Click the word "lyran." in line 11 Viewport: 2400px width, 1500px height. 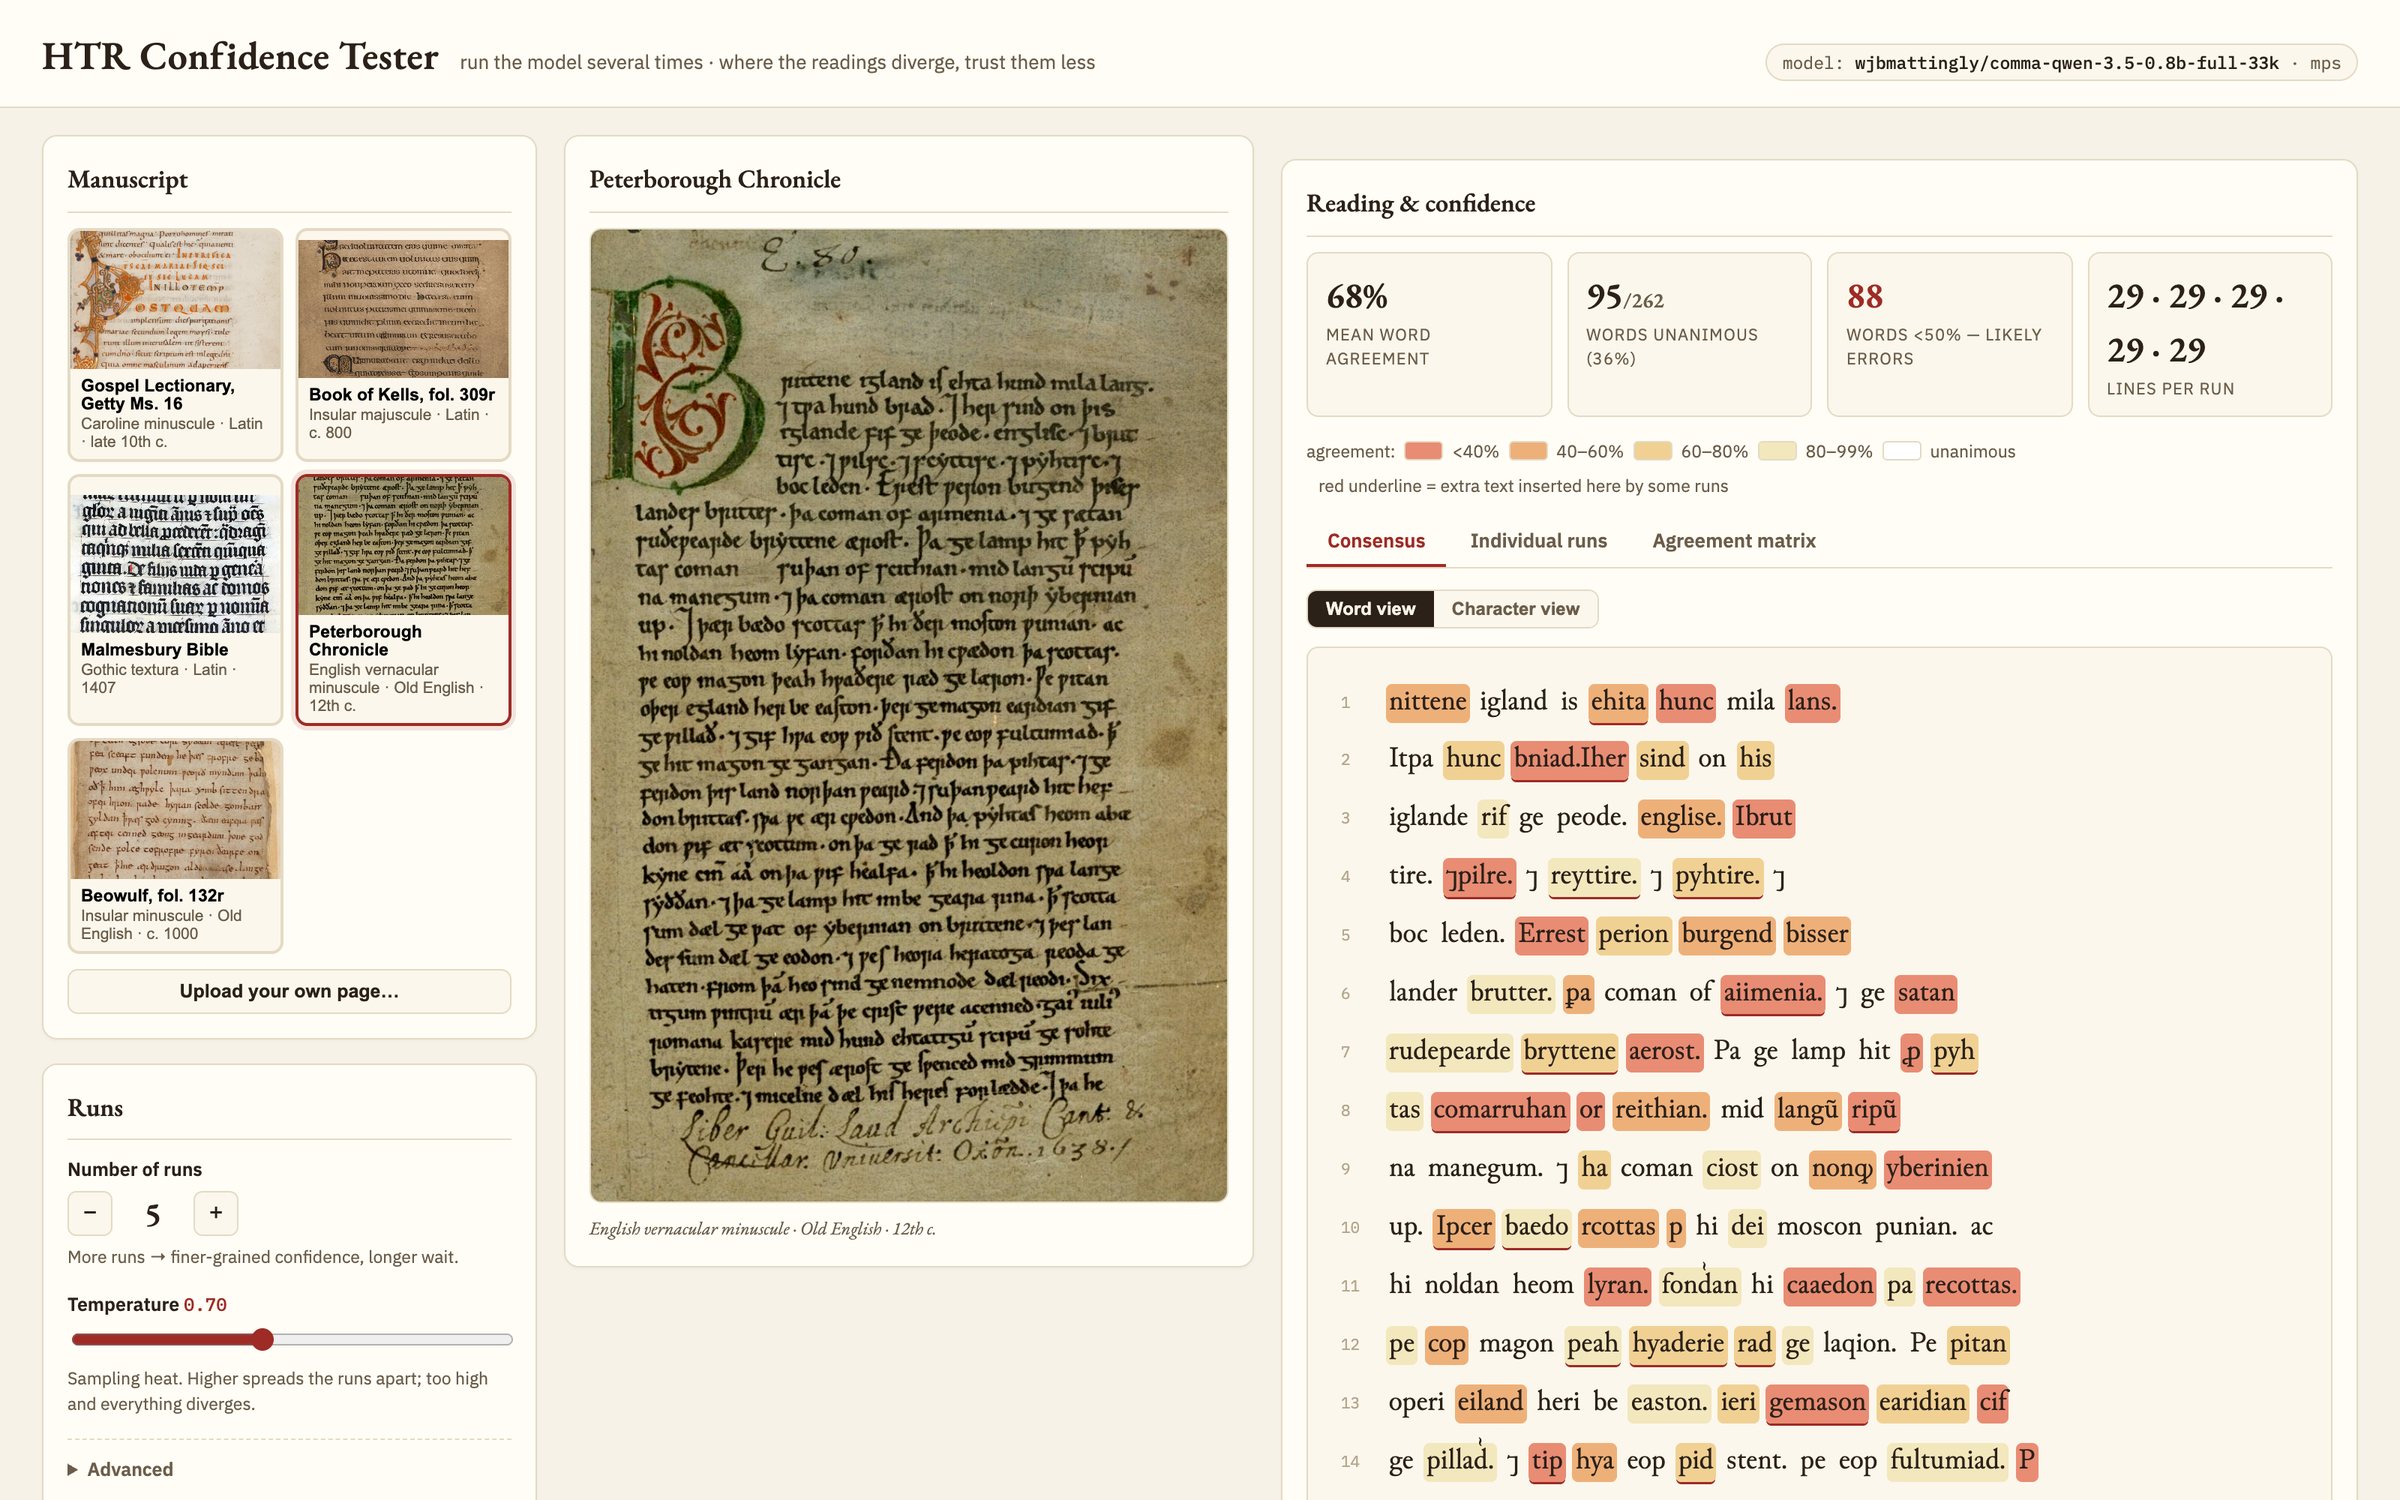click(1617, 1286)
